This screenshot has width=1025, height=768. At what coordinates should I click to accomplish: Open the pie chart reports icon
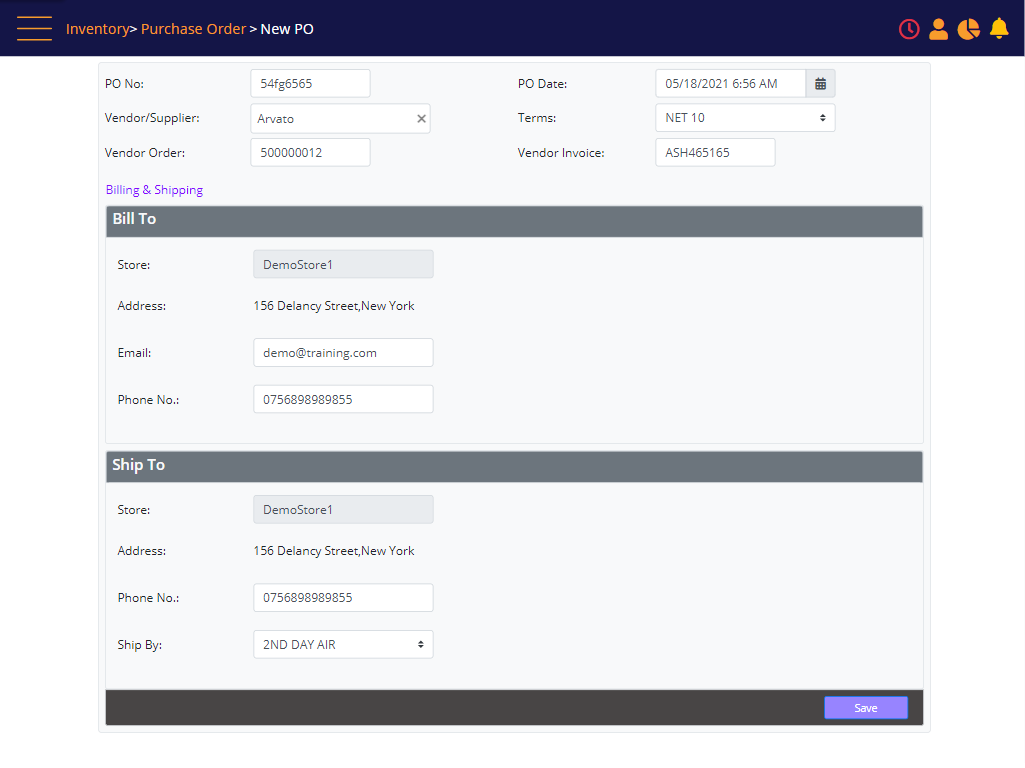[968, 29]
